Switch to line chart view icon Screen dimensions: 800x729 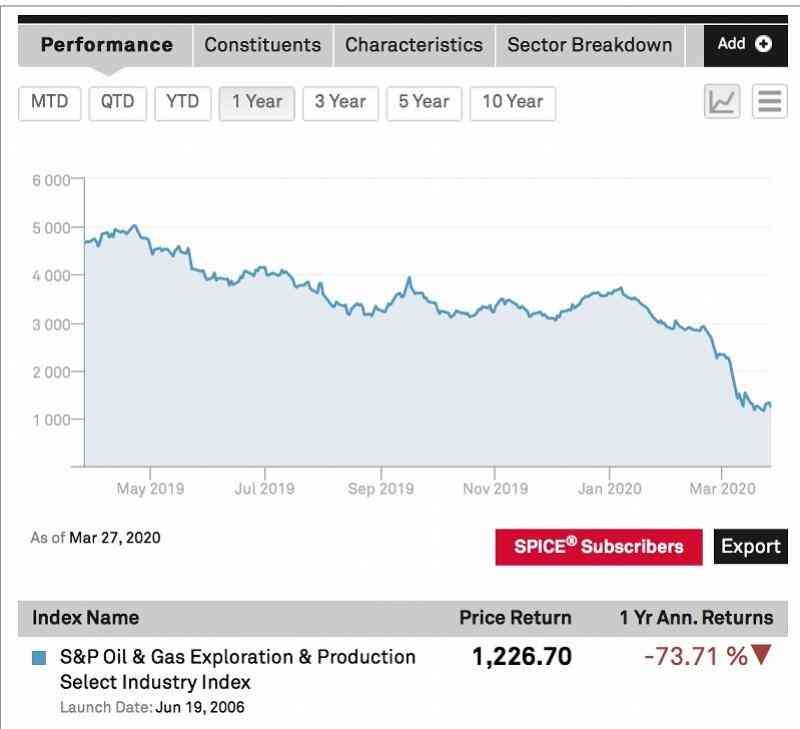click(722, 101)
